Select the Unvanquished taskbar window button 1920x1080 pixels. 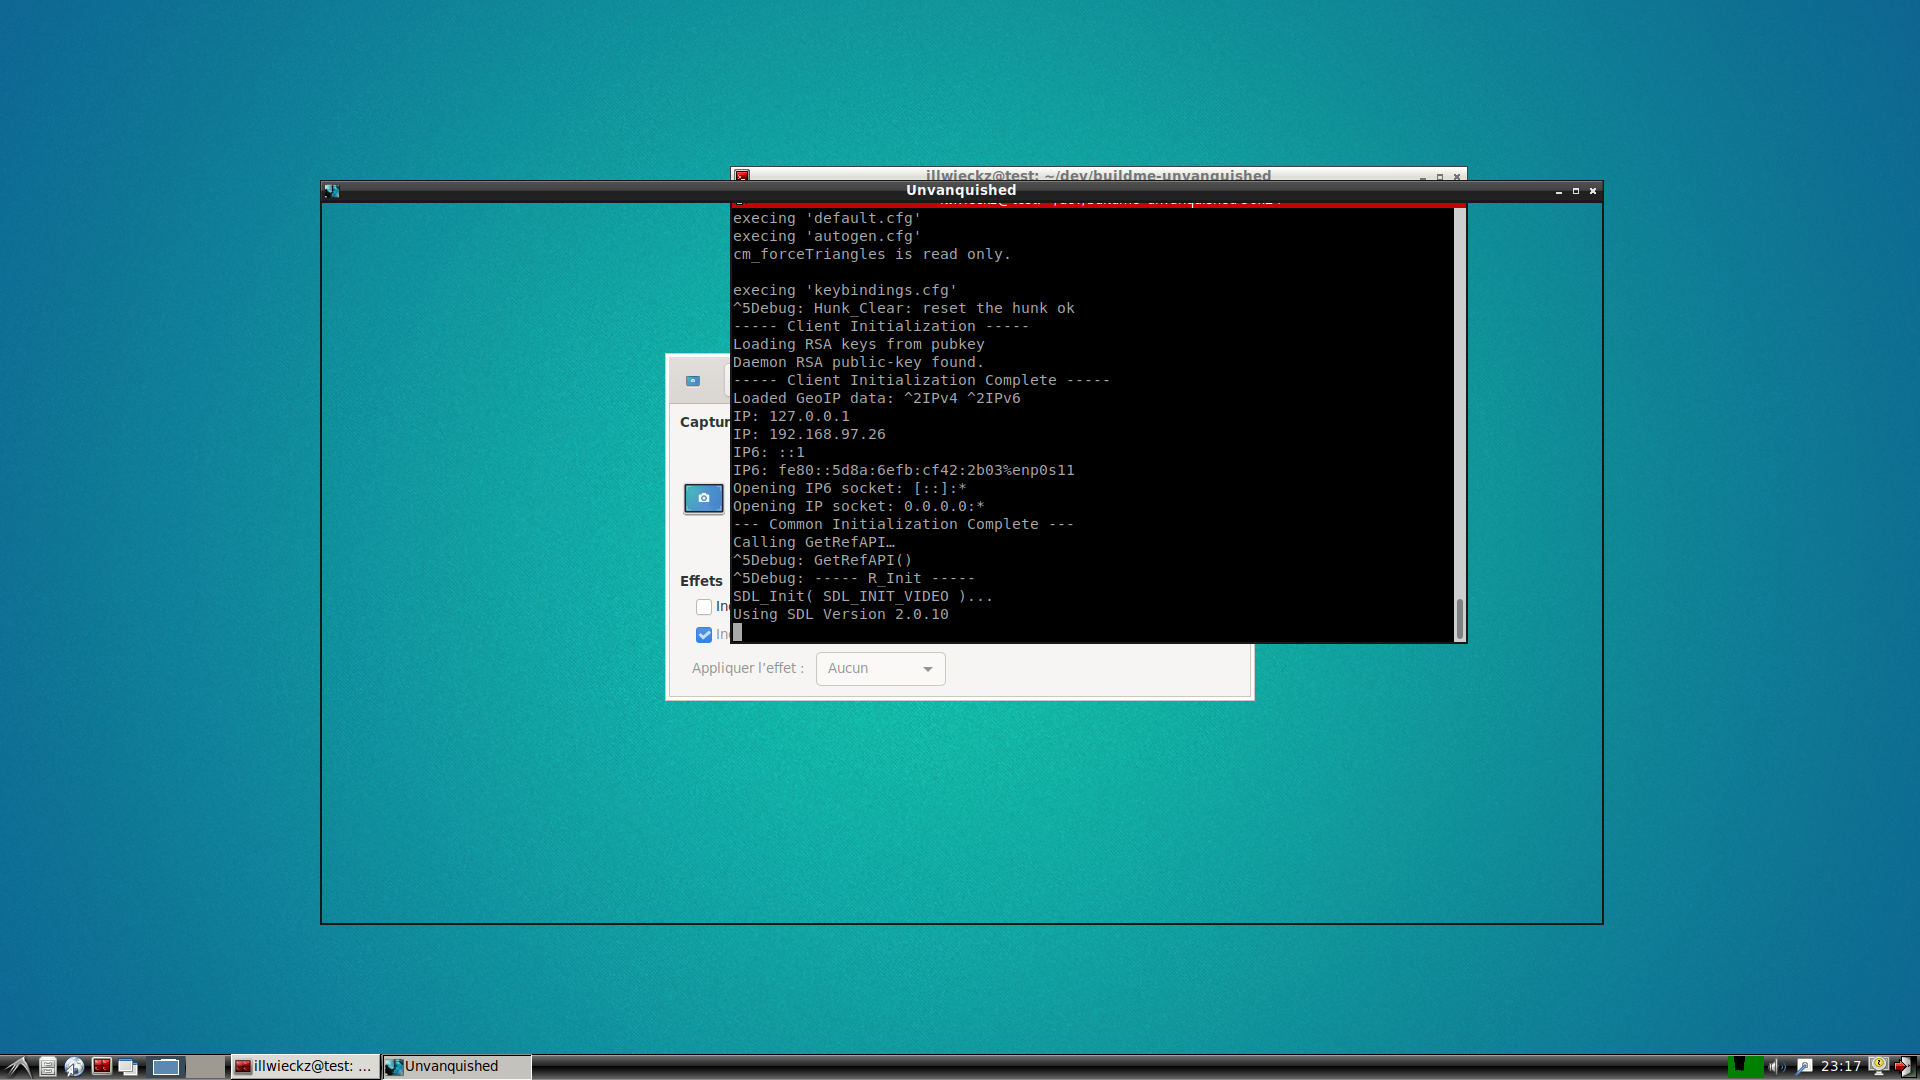(x=456, y=1066)
